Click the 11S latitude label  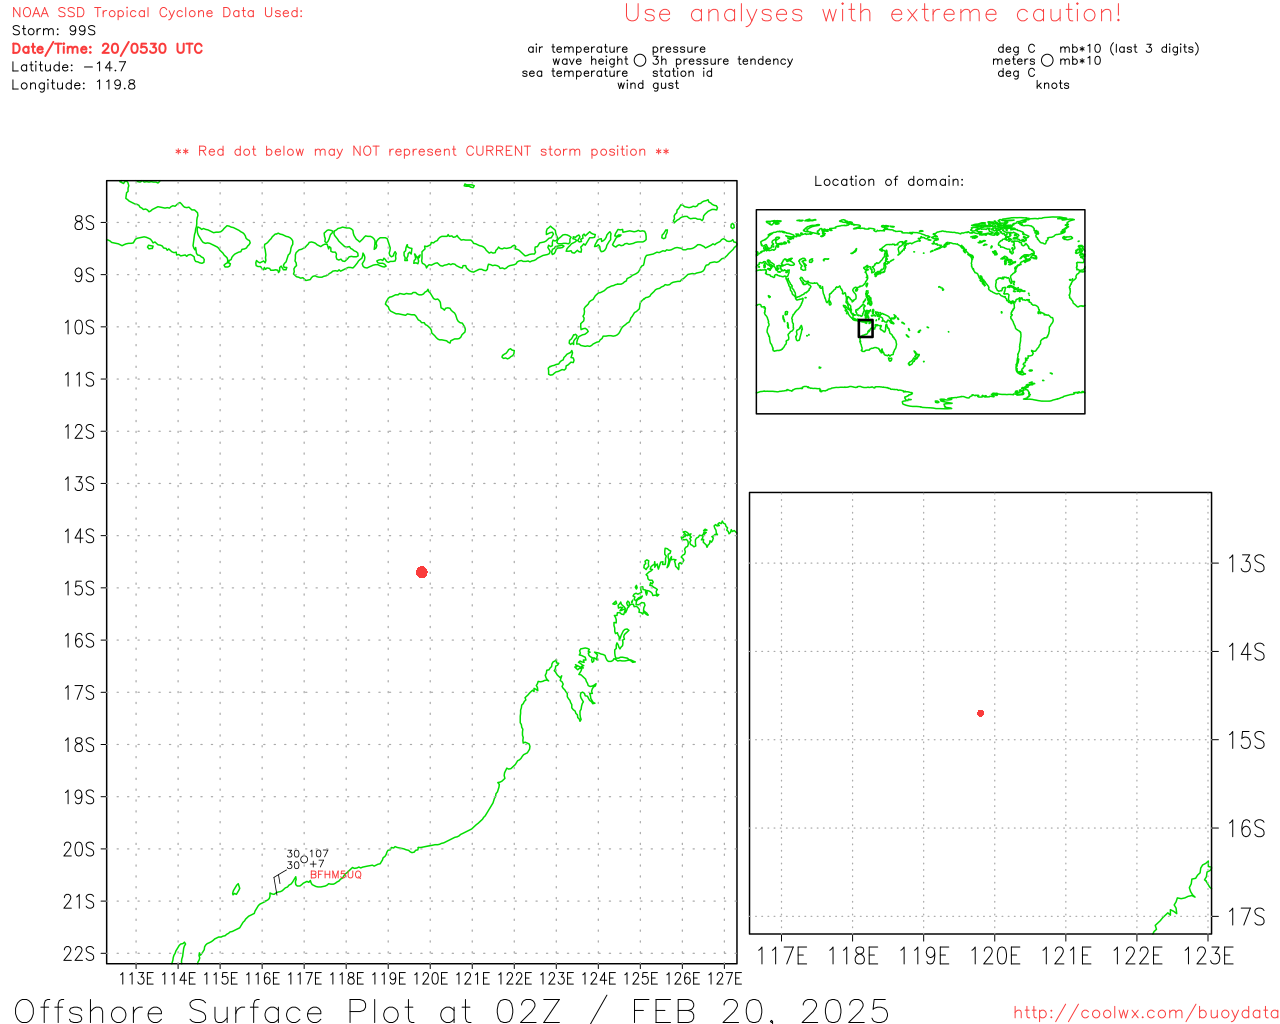pyautogui.click(x=79, y=379)
